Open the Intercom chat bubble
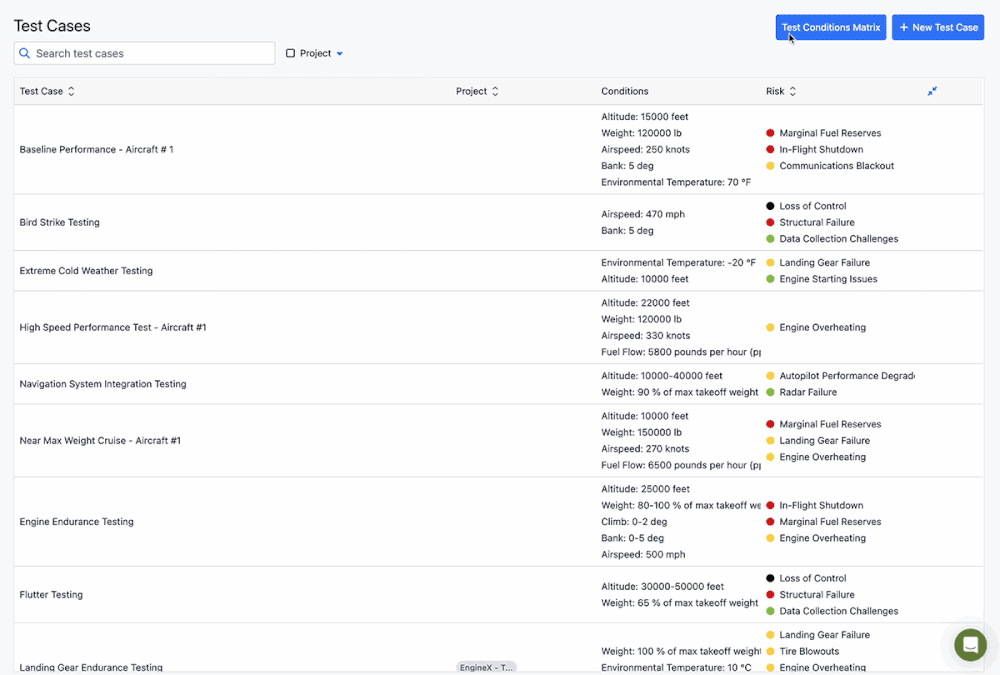The image size is (1000, 675). tap(969, 645)
